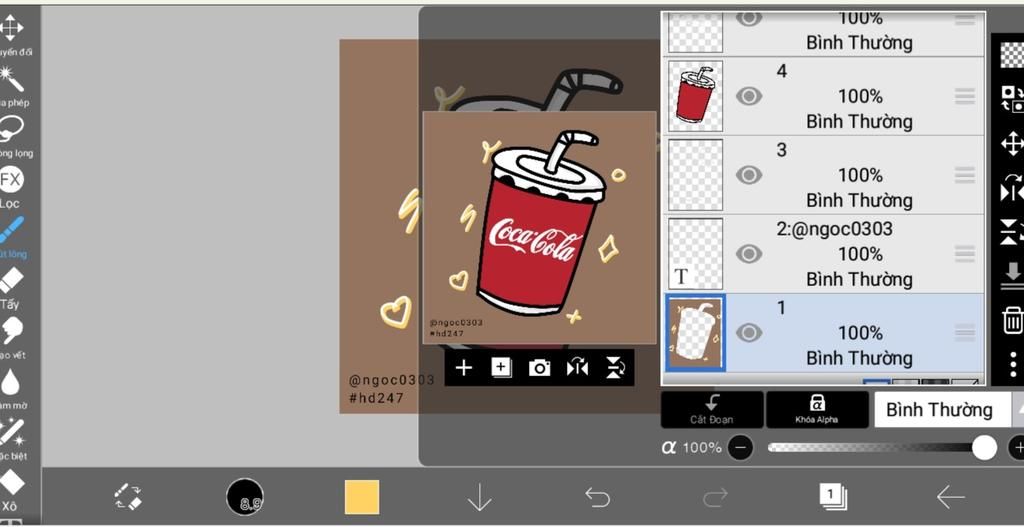Select the Lasso tool
This screenshot has height=527, width=1024.
click(12, 129)
